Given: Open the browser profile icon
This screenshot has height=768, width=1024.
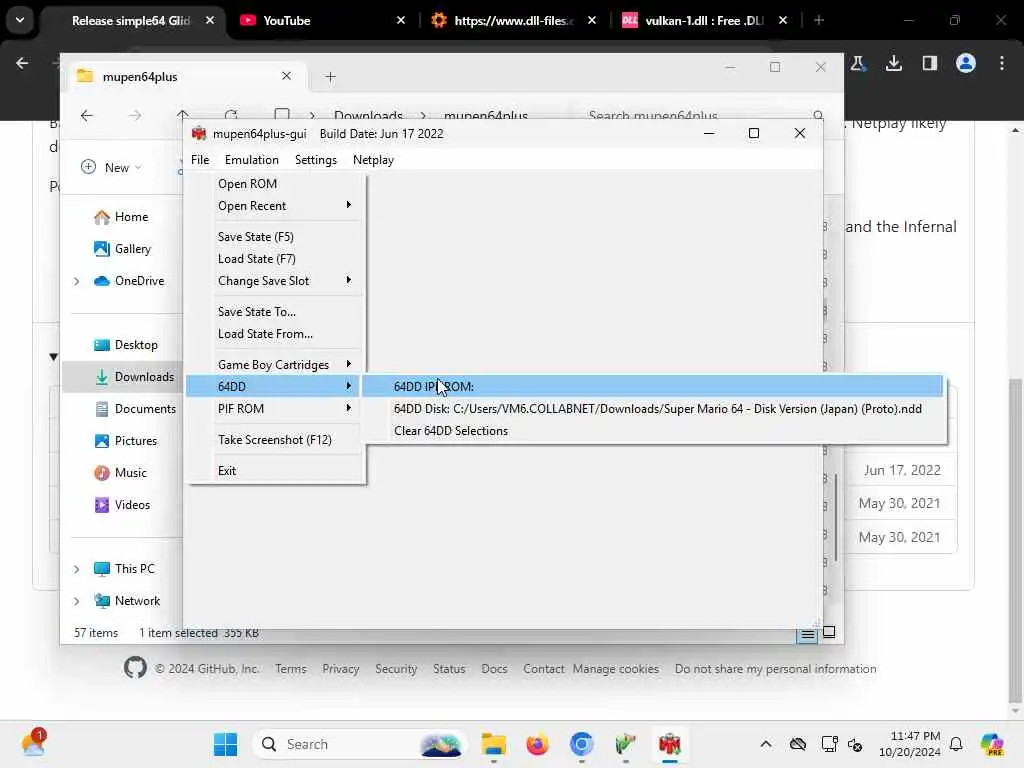Looking at the screenshot, I should (966, 63).
